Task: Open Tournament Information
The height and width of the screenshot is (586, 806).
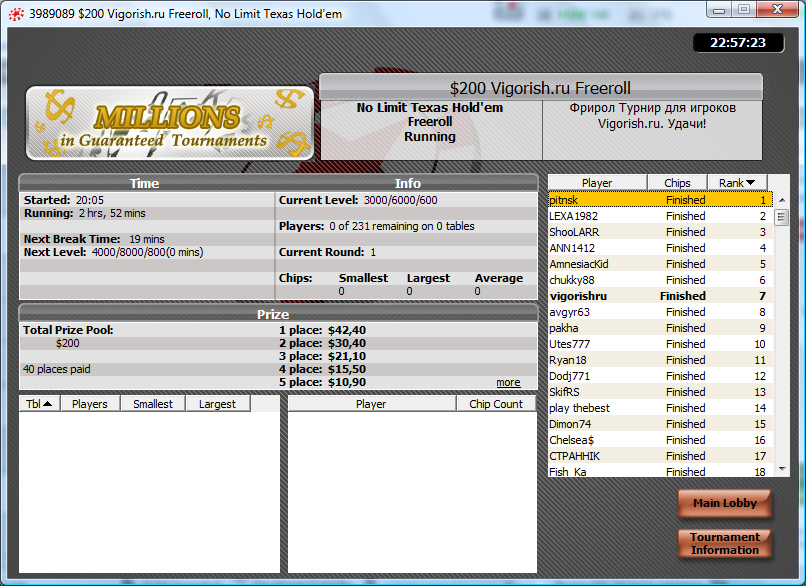Action: pos(725,543)
